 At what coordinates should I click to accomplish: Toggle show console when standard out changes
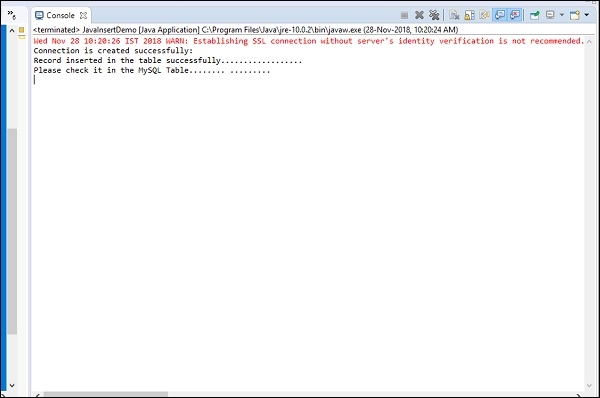coord(500,15)
